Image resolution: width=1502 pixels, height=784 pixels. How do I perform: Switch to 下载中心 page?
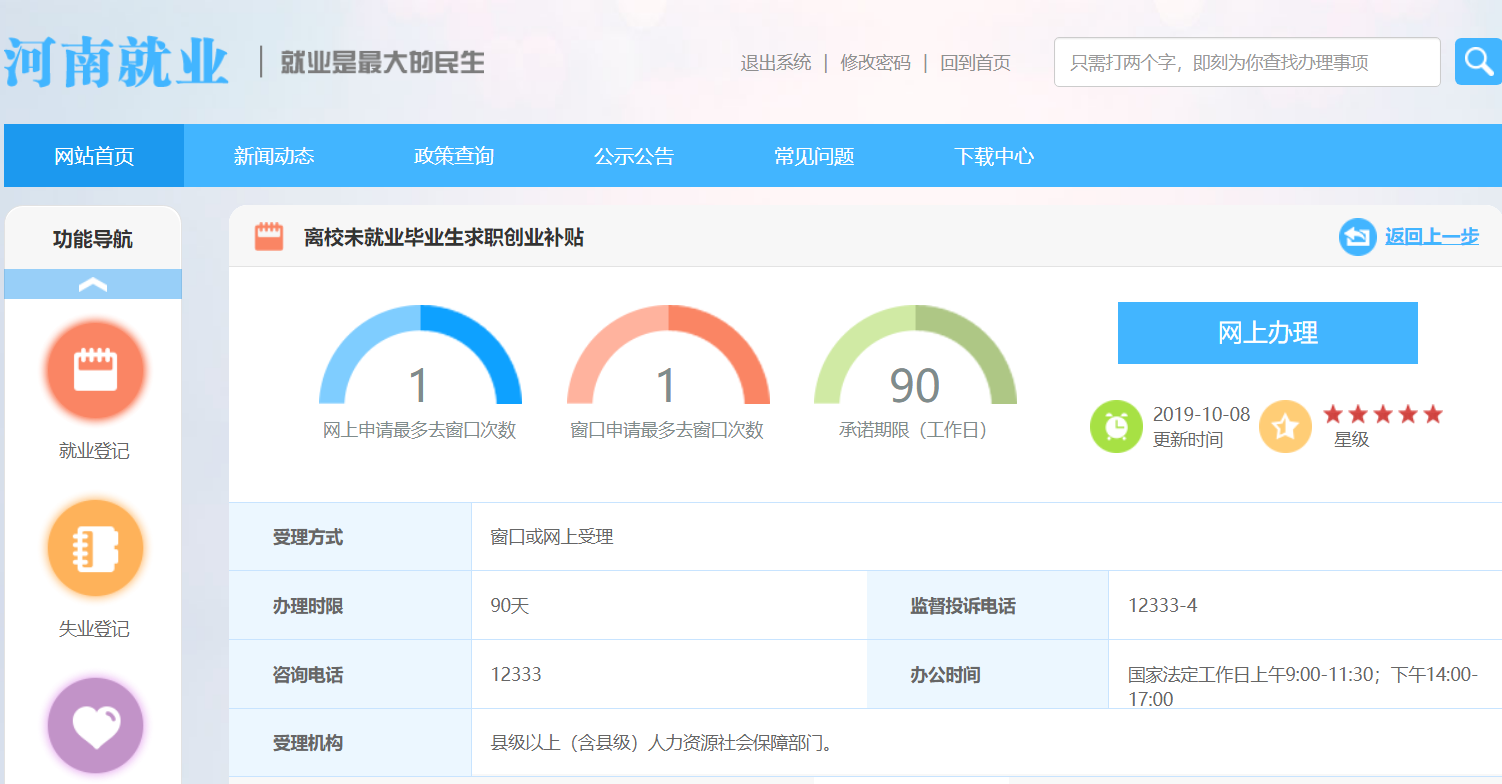[x=994, y=156]
